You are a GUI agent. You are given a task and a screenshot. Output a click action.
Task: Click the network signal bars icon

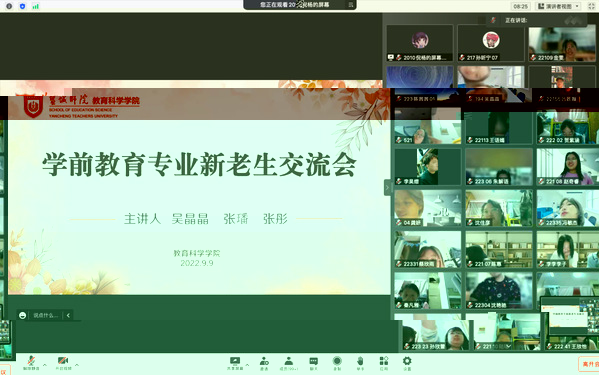click(36, 6)
